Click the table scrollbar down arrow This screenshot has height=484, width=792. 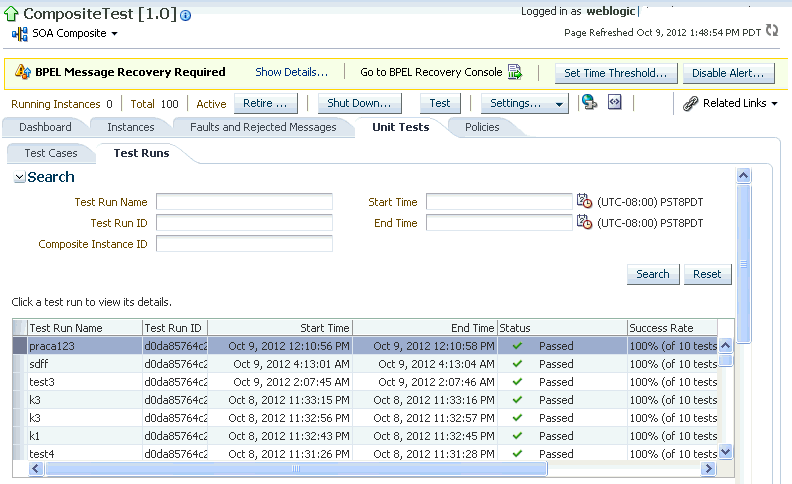coord(725,452)
